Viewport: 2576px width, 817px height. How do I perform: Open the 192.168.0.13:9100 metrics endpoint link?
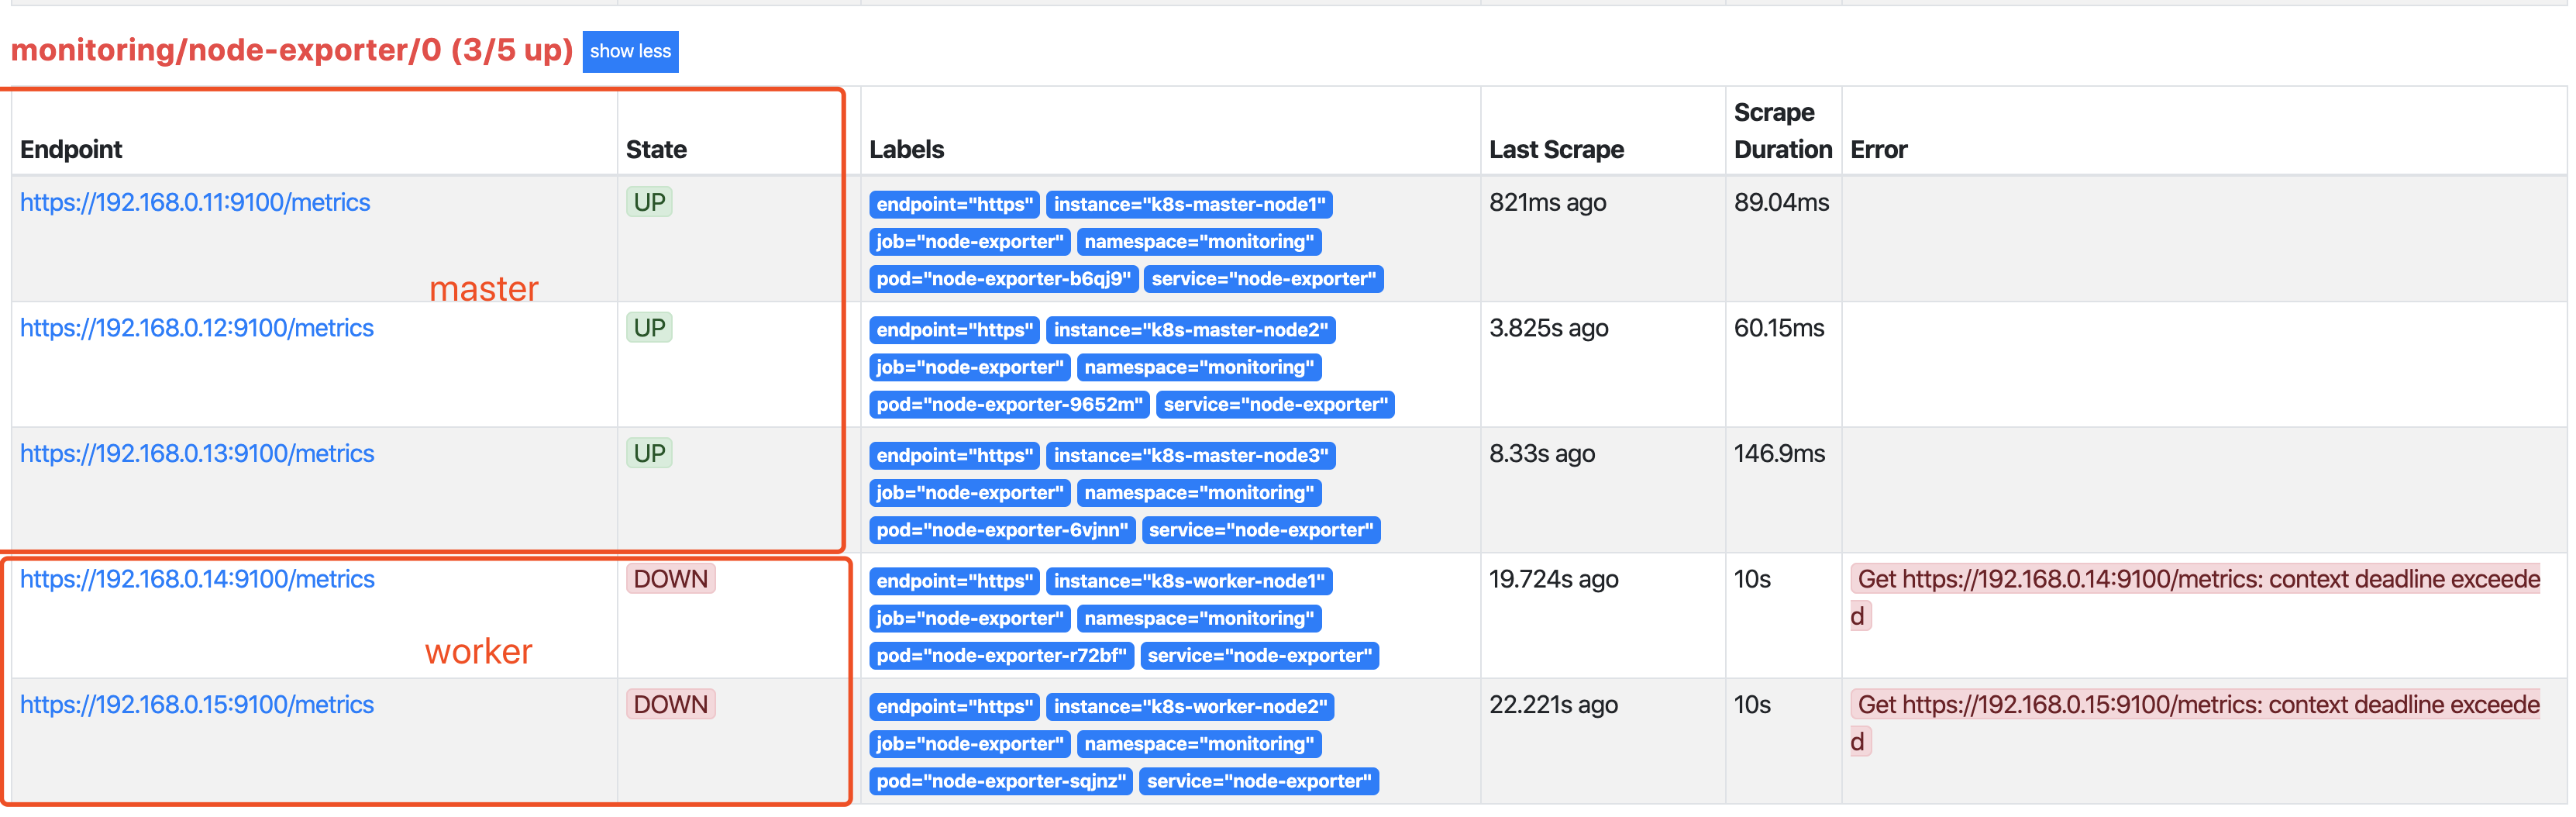(197, 453)
